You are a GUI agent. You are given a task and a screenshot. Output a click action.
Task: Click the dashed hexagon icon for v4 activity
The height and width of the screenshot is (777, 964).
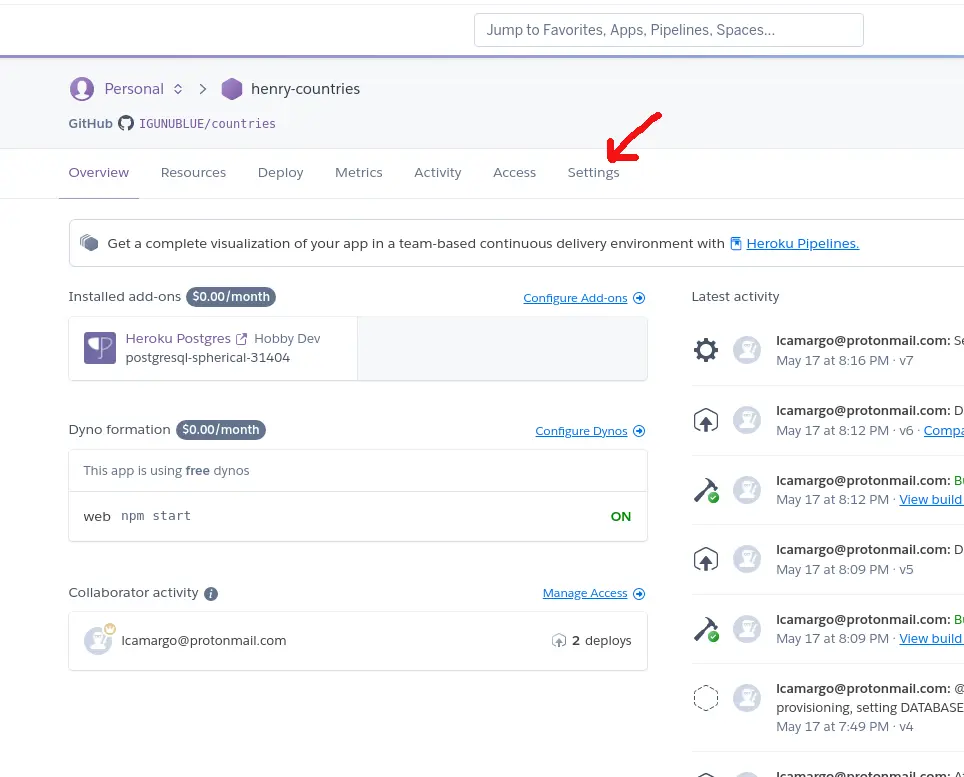pos(706,698)
